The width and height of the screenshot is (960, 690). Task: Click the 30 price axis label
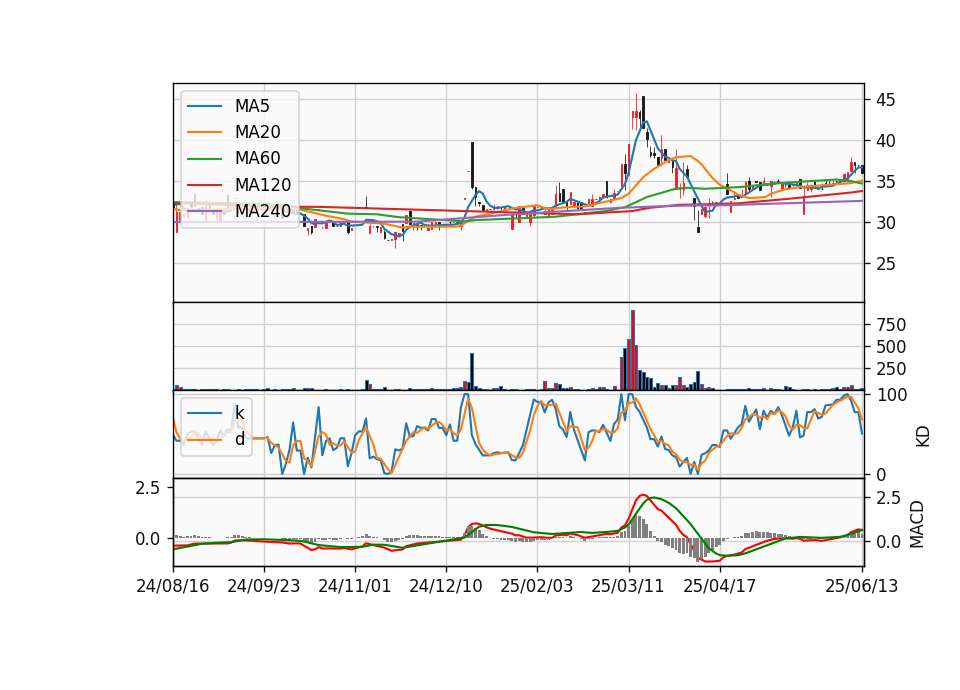885,223
